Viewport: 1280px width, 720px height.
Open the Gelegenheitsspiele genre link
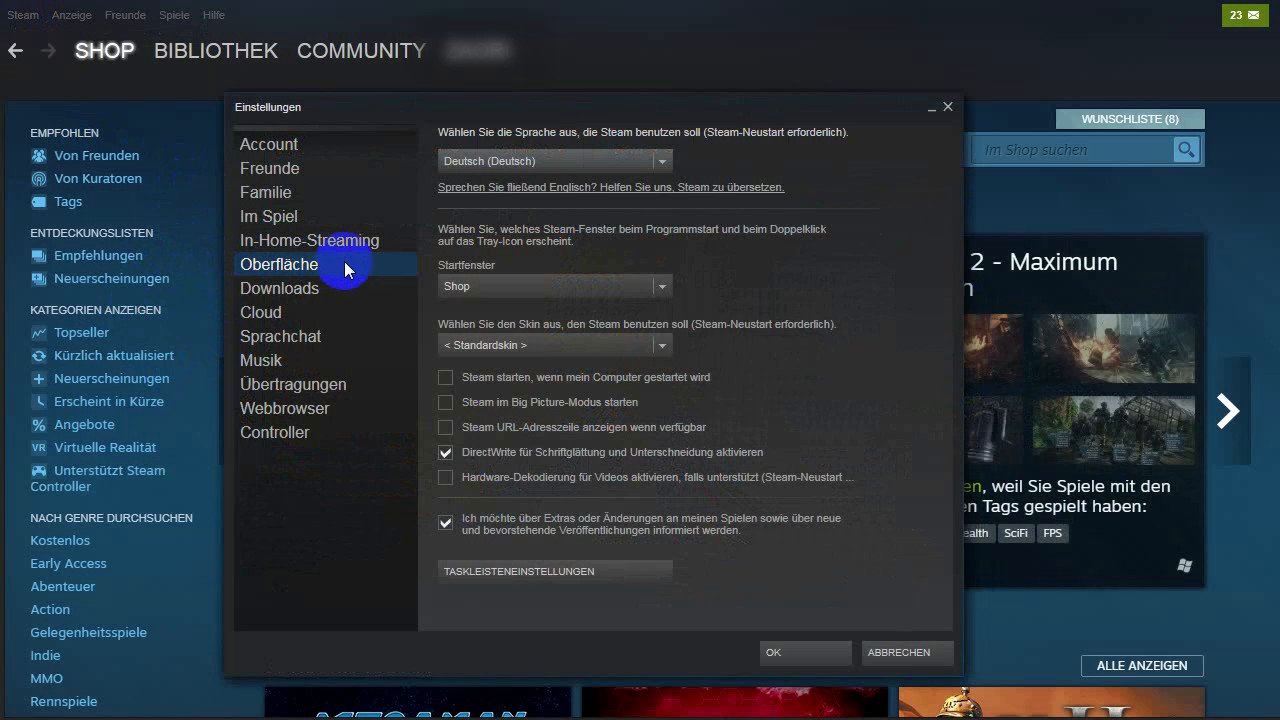[x=88, y=632]
